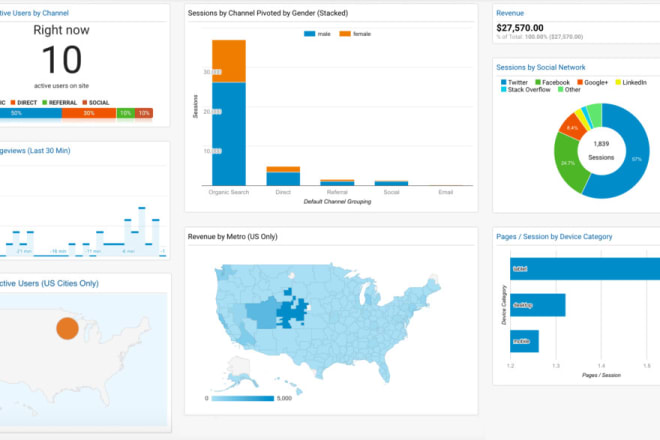Click the REFERRAL channel legend swatch
660x440 pixels.
click(x=45, y=103)
